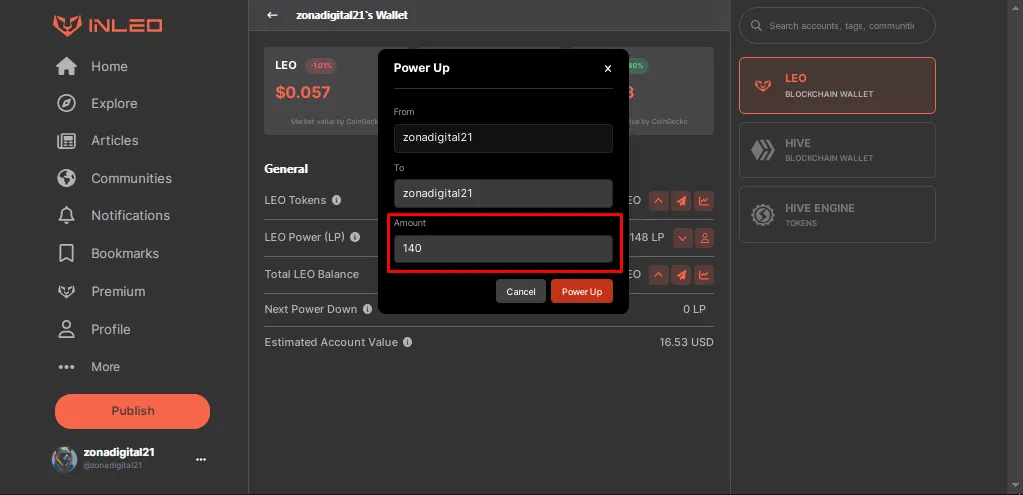
Task: Click the zonadigital21 username in sidebar
Action: [x=119, y=453]
